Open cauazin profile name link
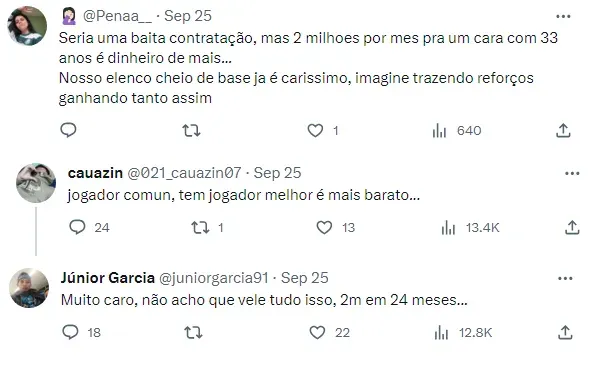The image size is (594, 385). coord(95,173)
